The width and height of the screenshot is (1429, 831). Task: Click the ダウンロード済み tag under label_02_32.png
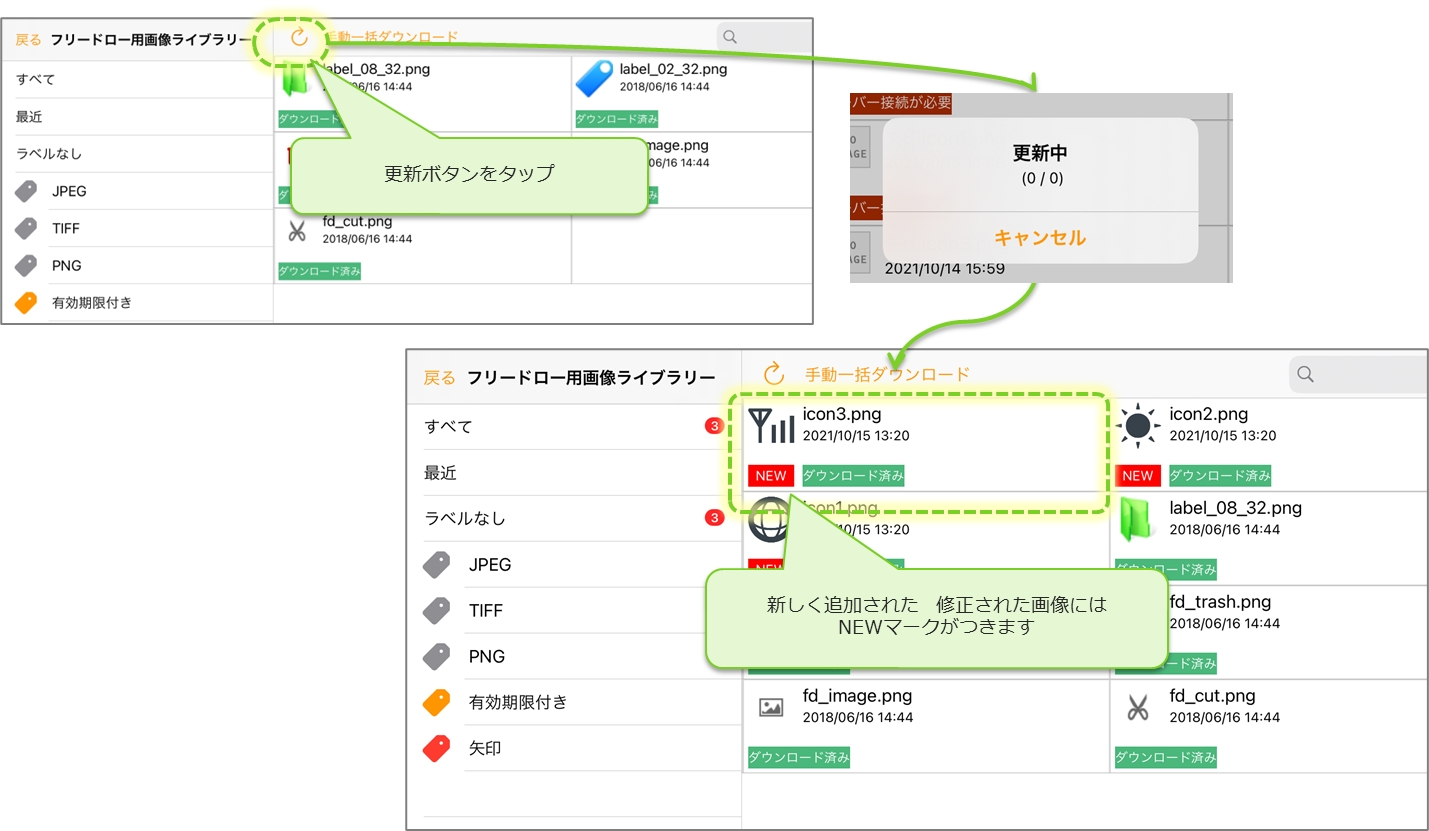617,119
